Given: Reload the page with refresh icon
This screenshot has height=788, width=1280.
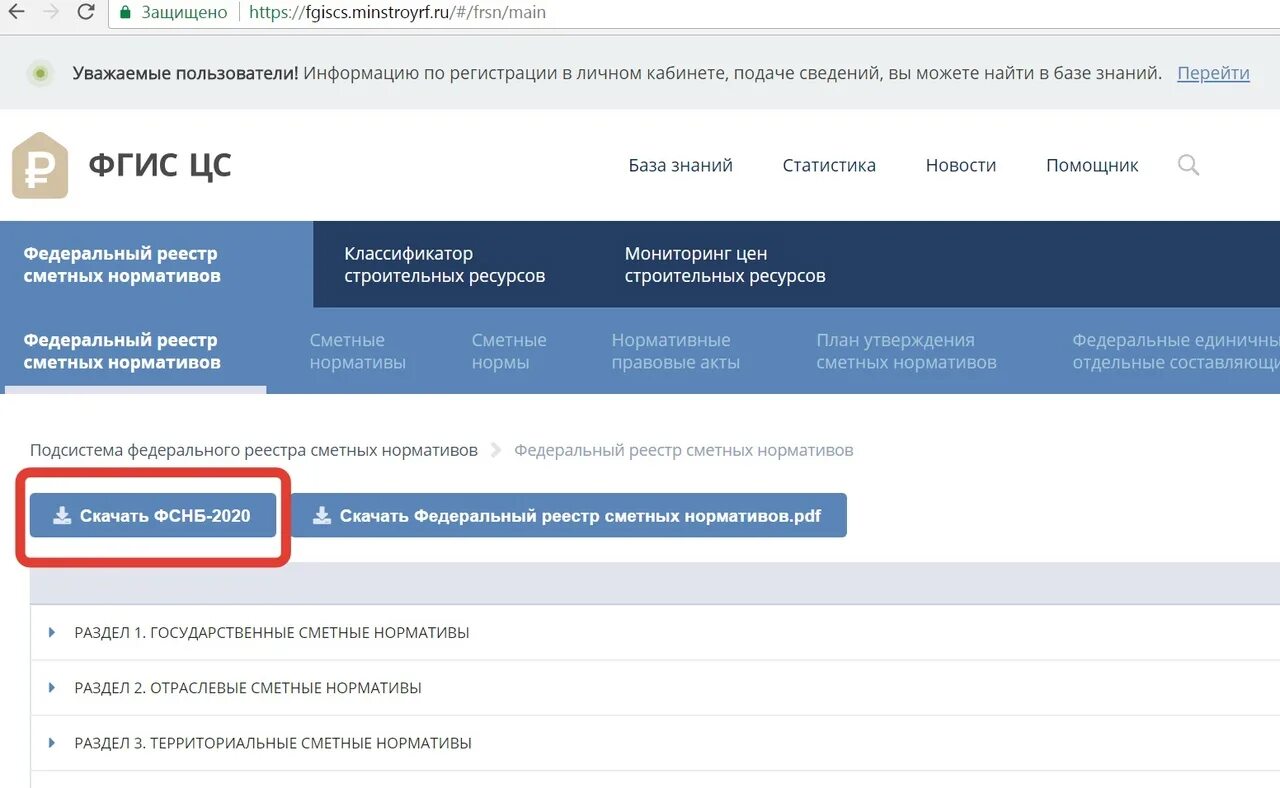Looking at the screenshot, I should click(x=86, y=12).
